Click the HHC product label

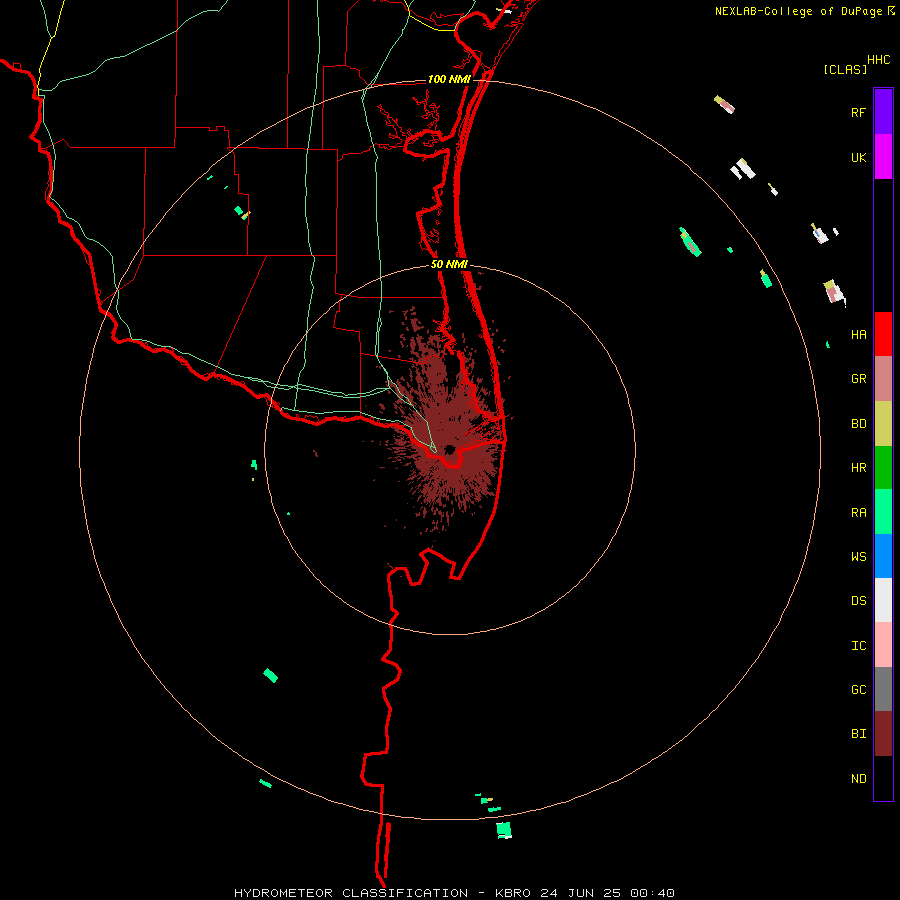click(x=878, y=60)
